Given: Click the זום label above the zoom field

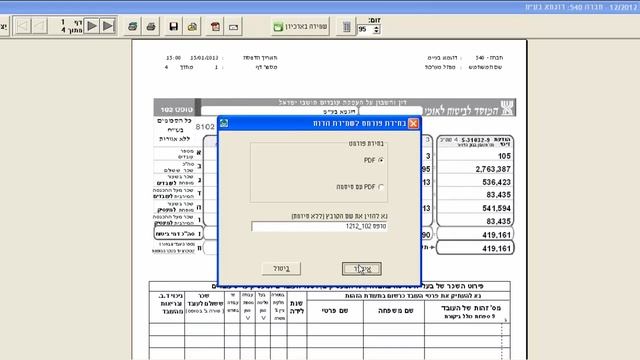Looking at the screenshot, I should (x=374, y=20).
